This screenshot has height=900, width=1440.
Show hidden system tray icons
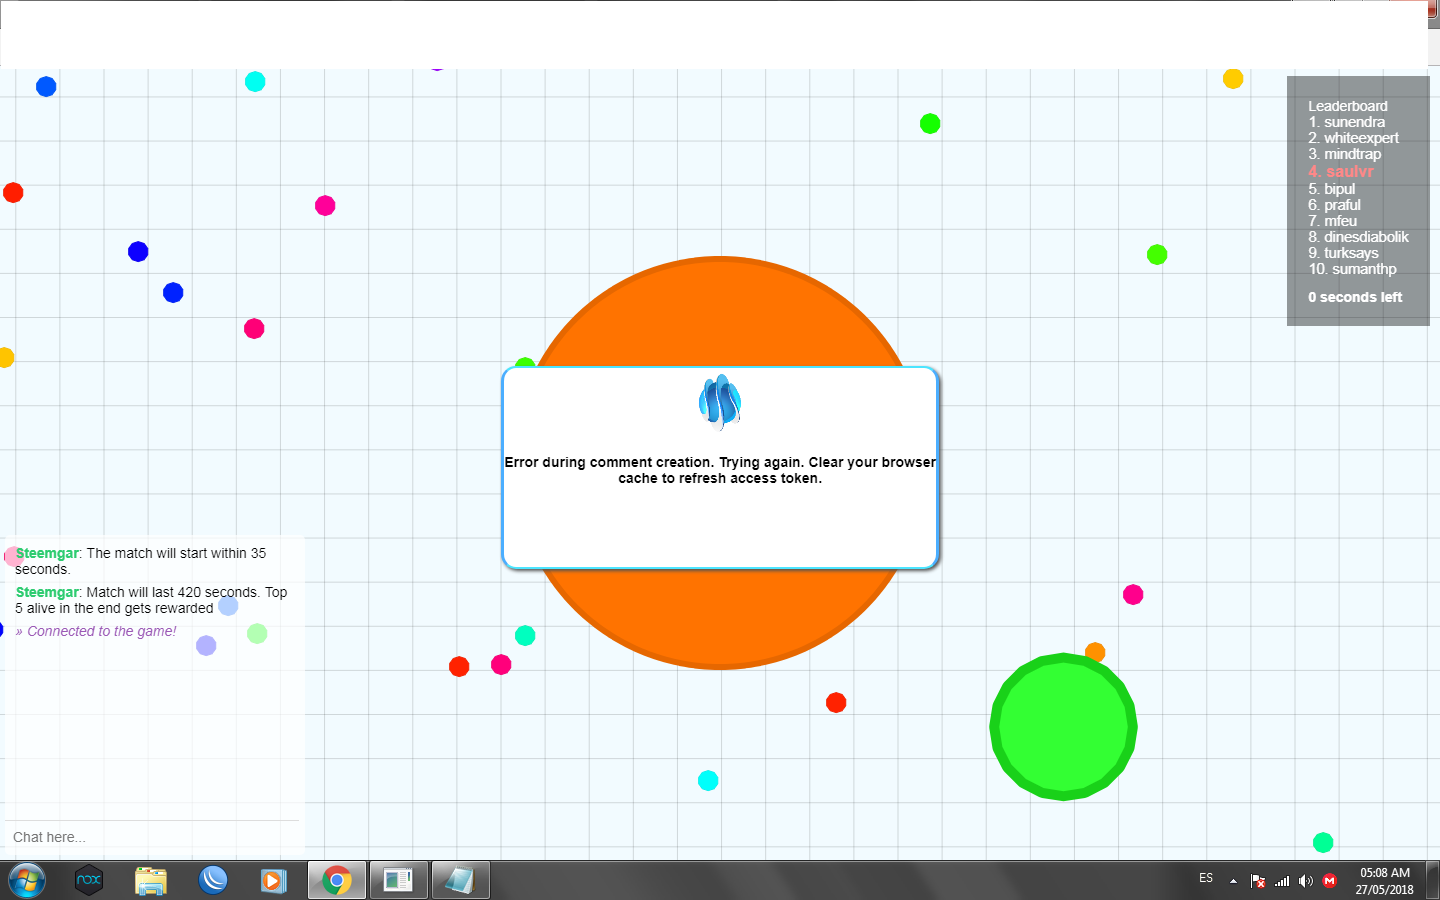click(1233, 881)
